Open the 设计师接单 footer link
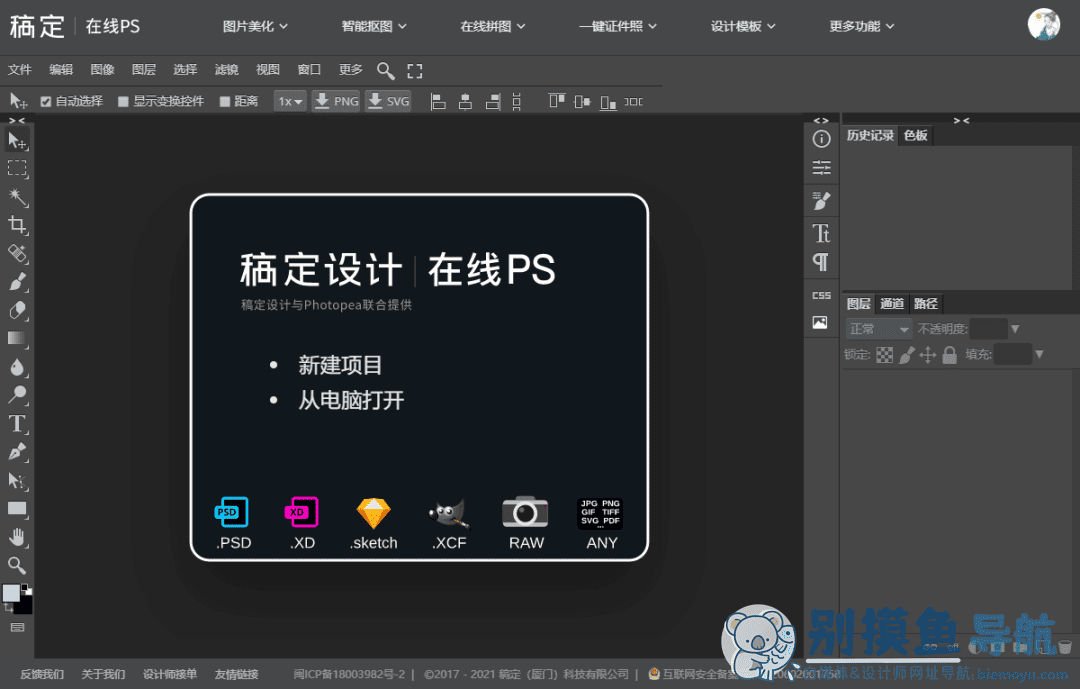1080x689 pixels. coord(170,674)
